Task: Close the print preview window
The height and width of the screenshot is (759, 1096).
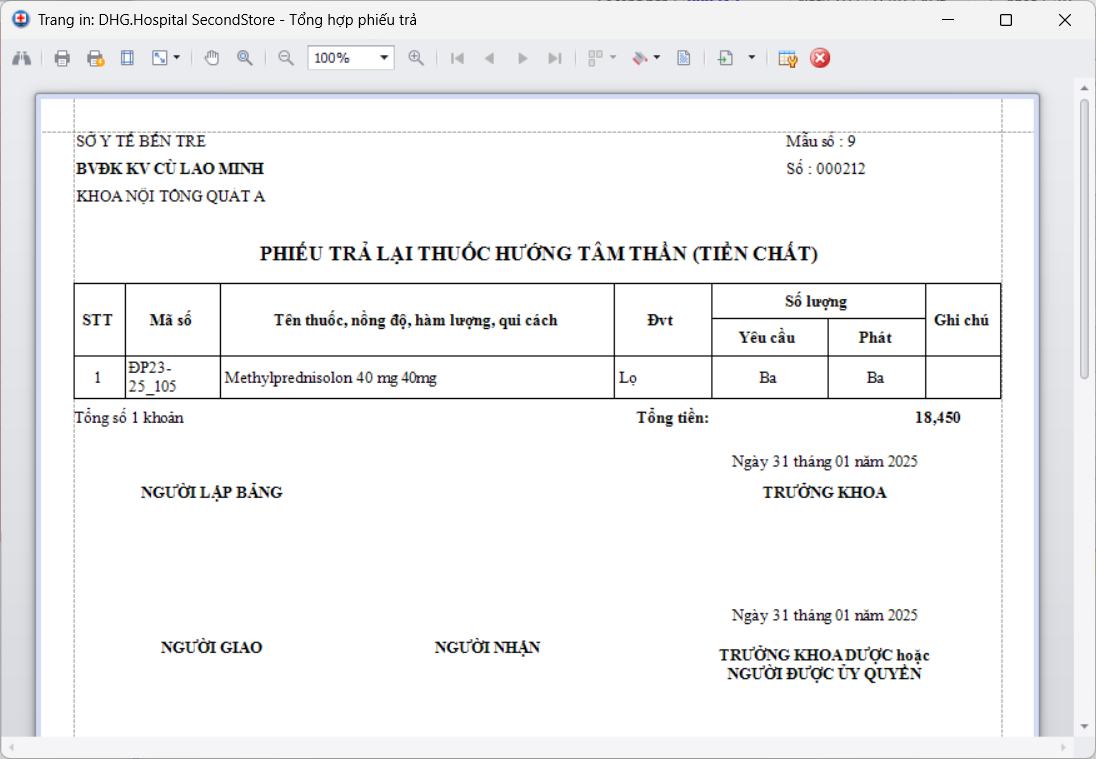Action: (1065, 20)
